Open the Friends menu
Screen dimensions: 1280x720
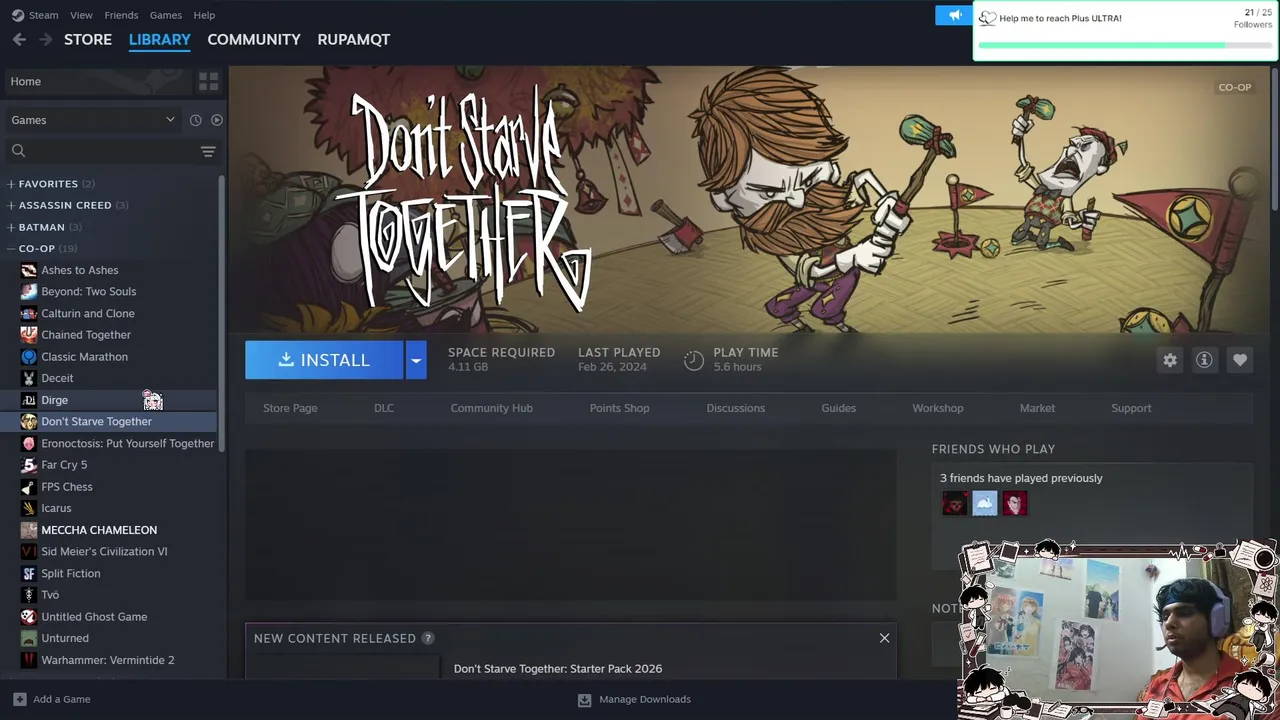[121, 15]
